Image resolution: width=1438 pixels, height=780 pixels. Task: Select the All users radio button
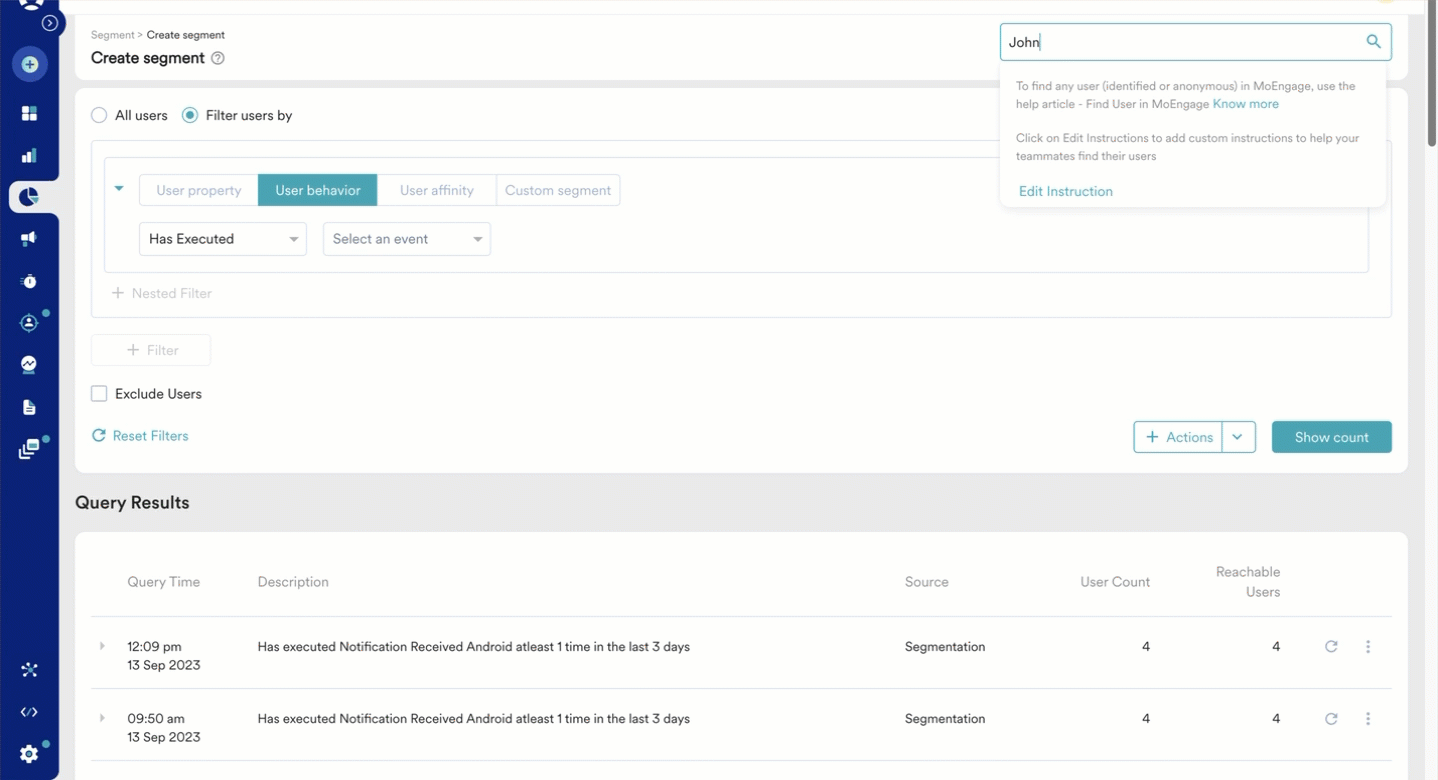click(99, 115)
